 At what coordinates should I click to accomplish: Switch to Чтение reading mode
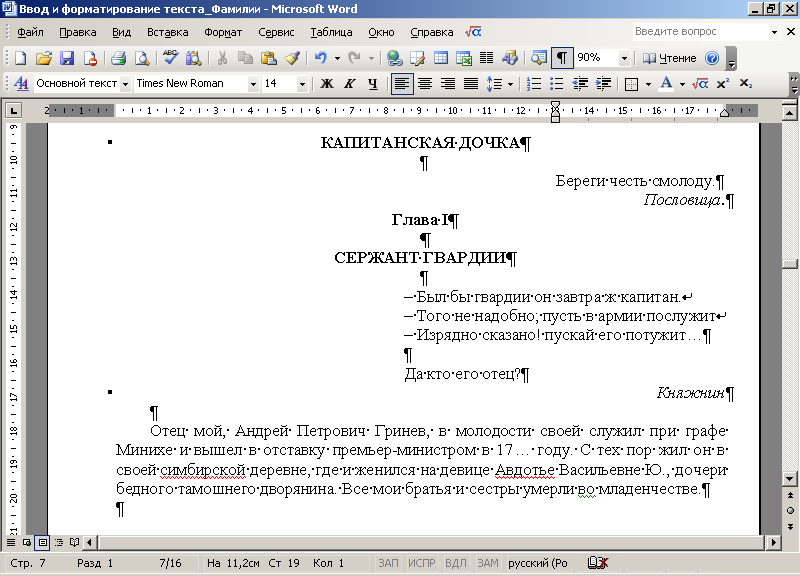(669, 58)
